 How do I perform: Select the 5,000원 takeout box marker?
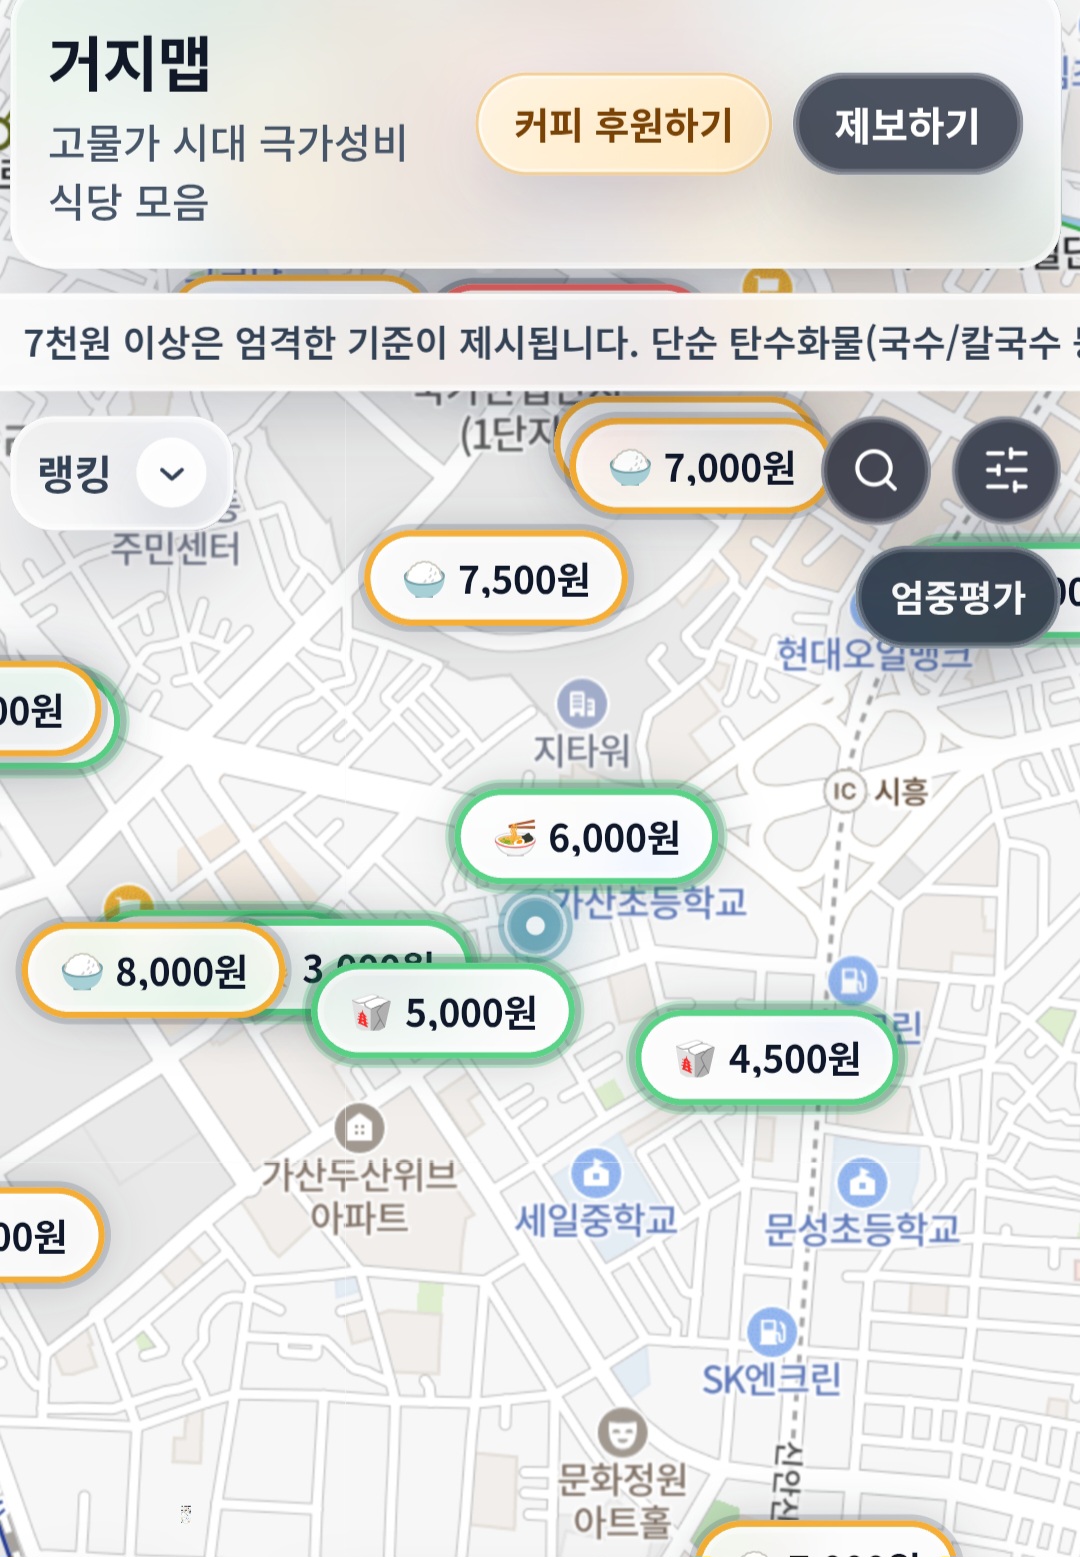(445, 1014)
